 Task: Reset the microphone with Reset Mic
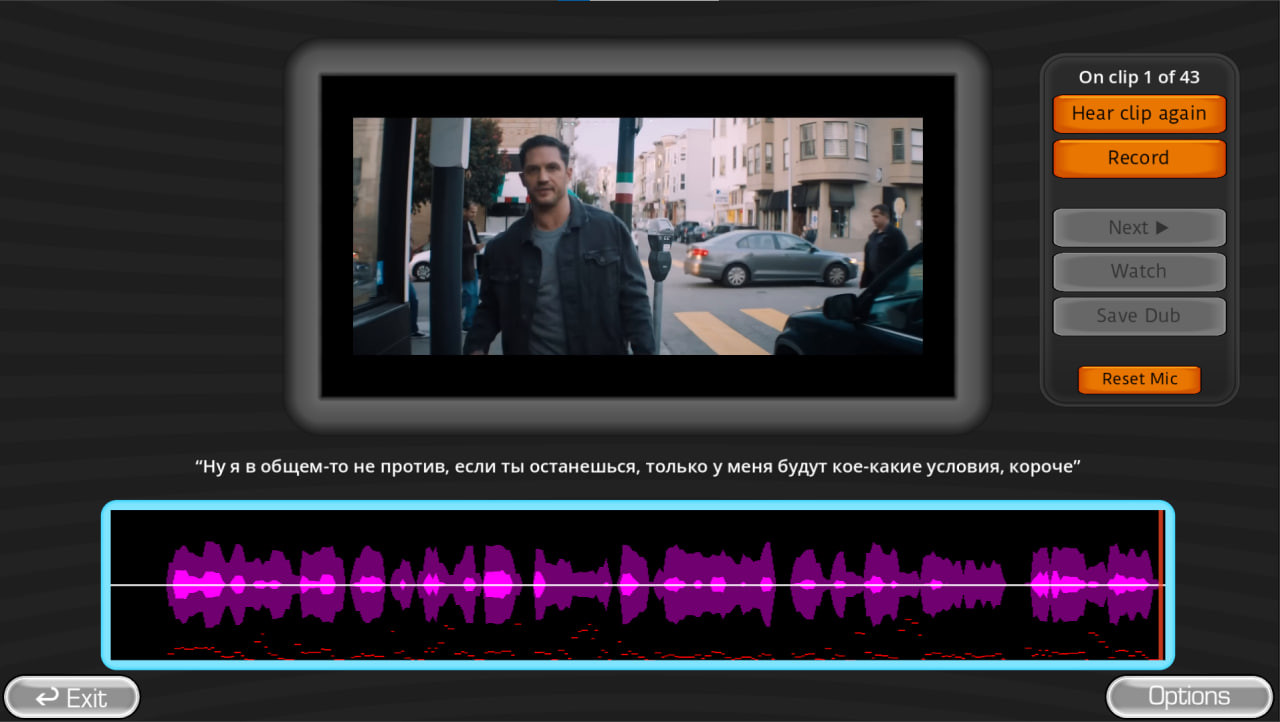pos(1139,380)
